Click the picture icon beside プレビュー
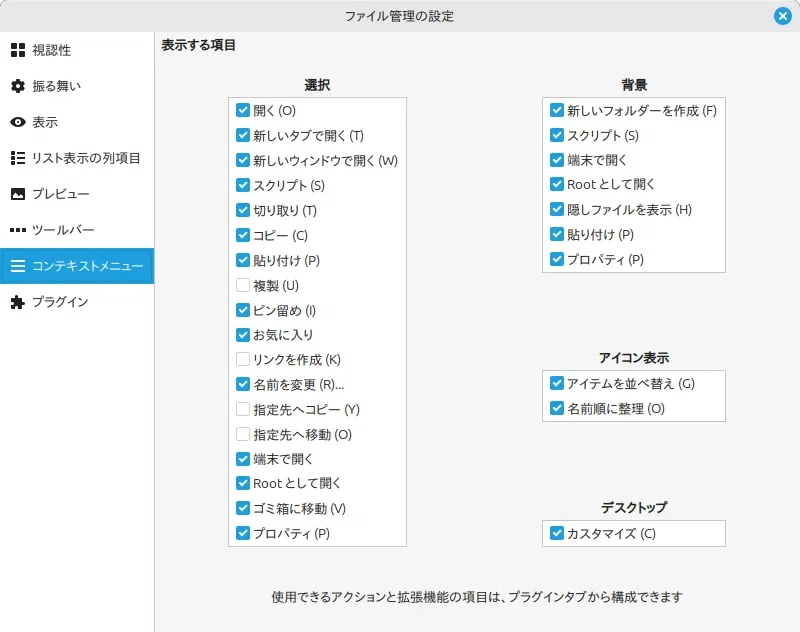 pyautogui.click(x=18, y=194)
